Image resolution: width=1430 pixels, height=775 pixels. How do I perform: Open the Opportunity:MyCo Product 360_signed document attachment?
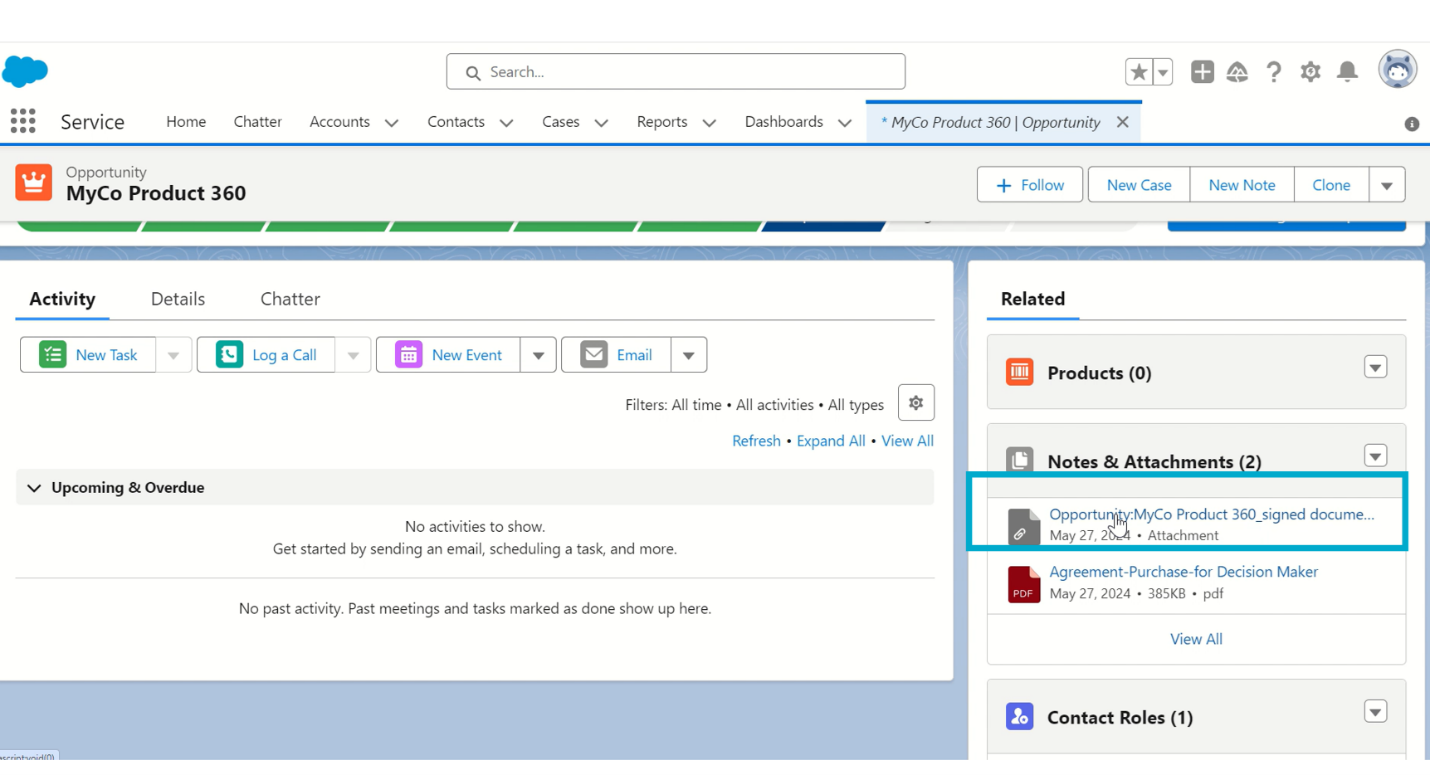pos(1212,514)
